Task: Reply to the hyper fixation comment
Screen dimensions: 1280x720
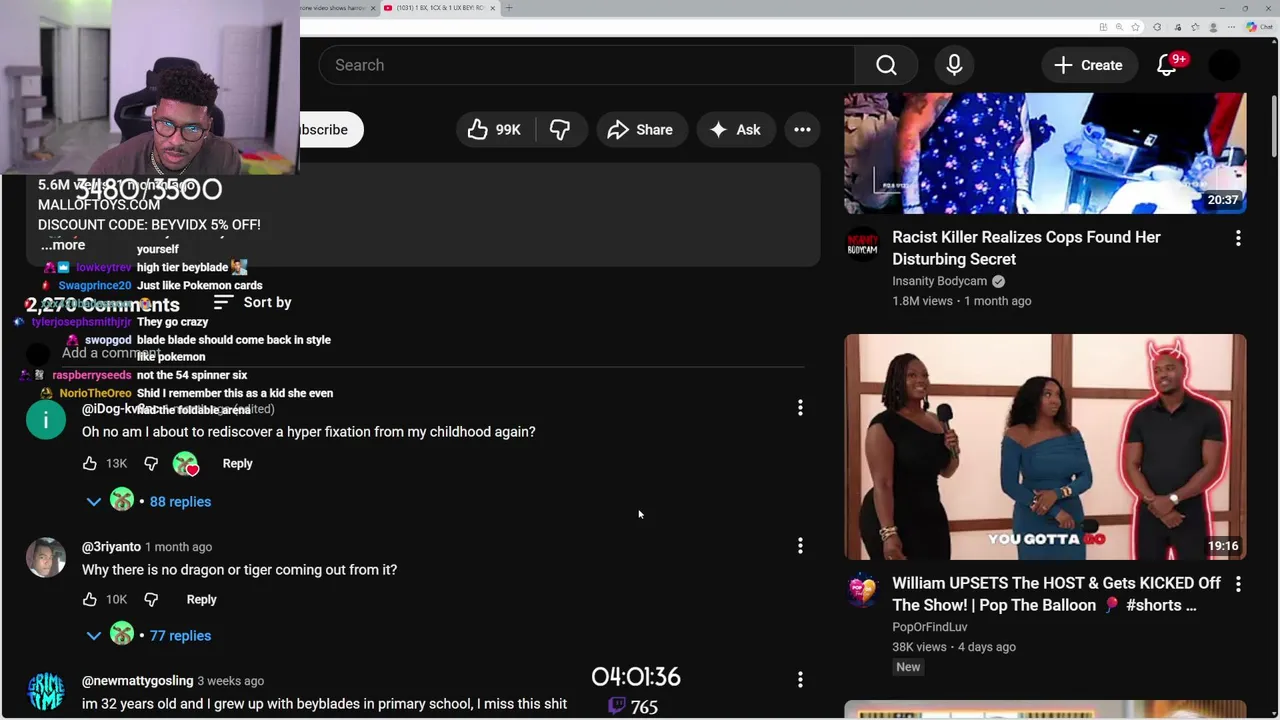Action: click(237, 463)
